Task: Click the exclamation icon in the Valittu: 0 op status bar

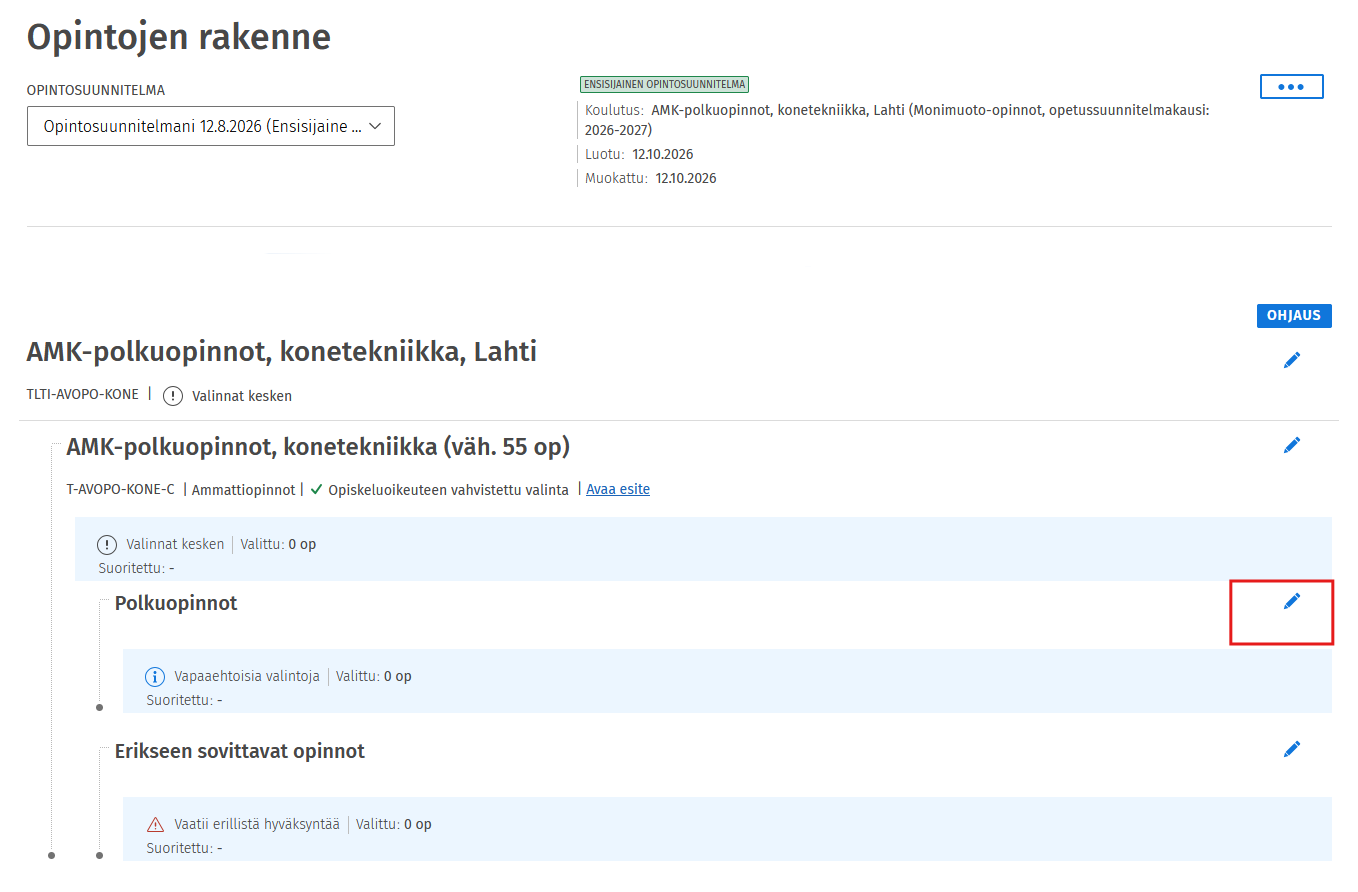Action: (x=107, y=545)
